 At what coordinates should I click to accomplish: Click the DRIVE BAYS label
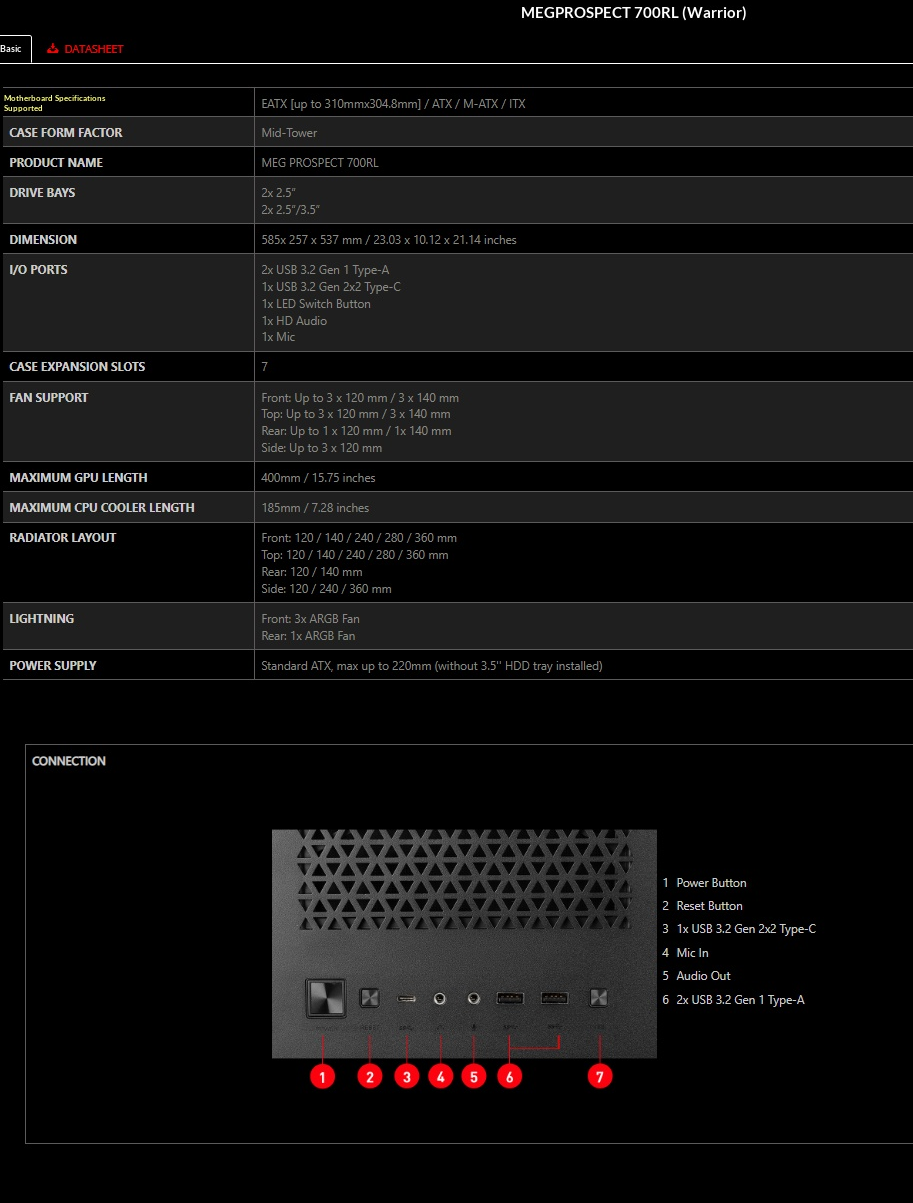point(42,193)
